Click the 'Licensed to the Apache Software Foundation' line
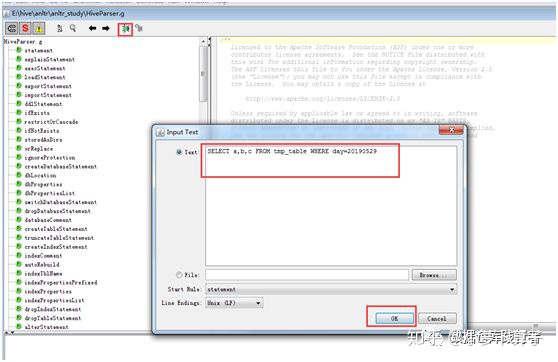Image resolution: width=558 pixels, height=362 pixels. tap(352, 47)
